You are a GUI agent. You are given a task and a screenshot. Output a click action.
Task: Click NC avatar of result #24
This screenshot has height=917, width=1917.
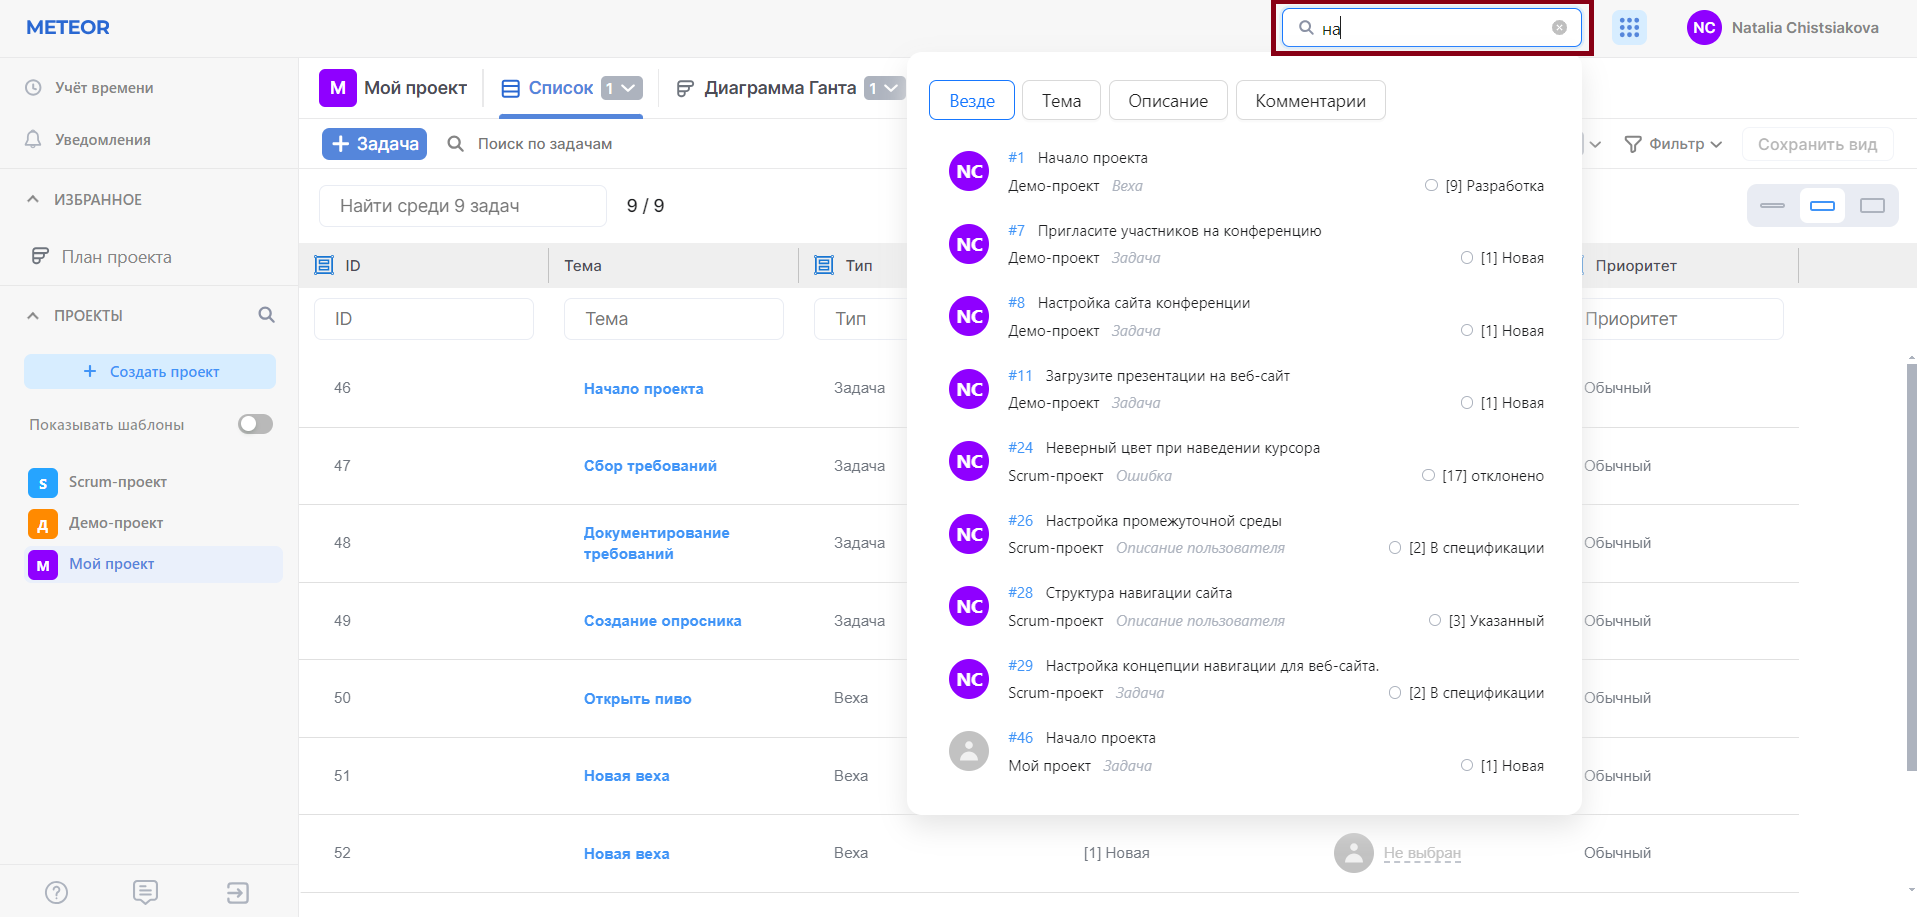coord(969,462)
